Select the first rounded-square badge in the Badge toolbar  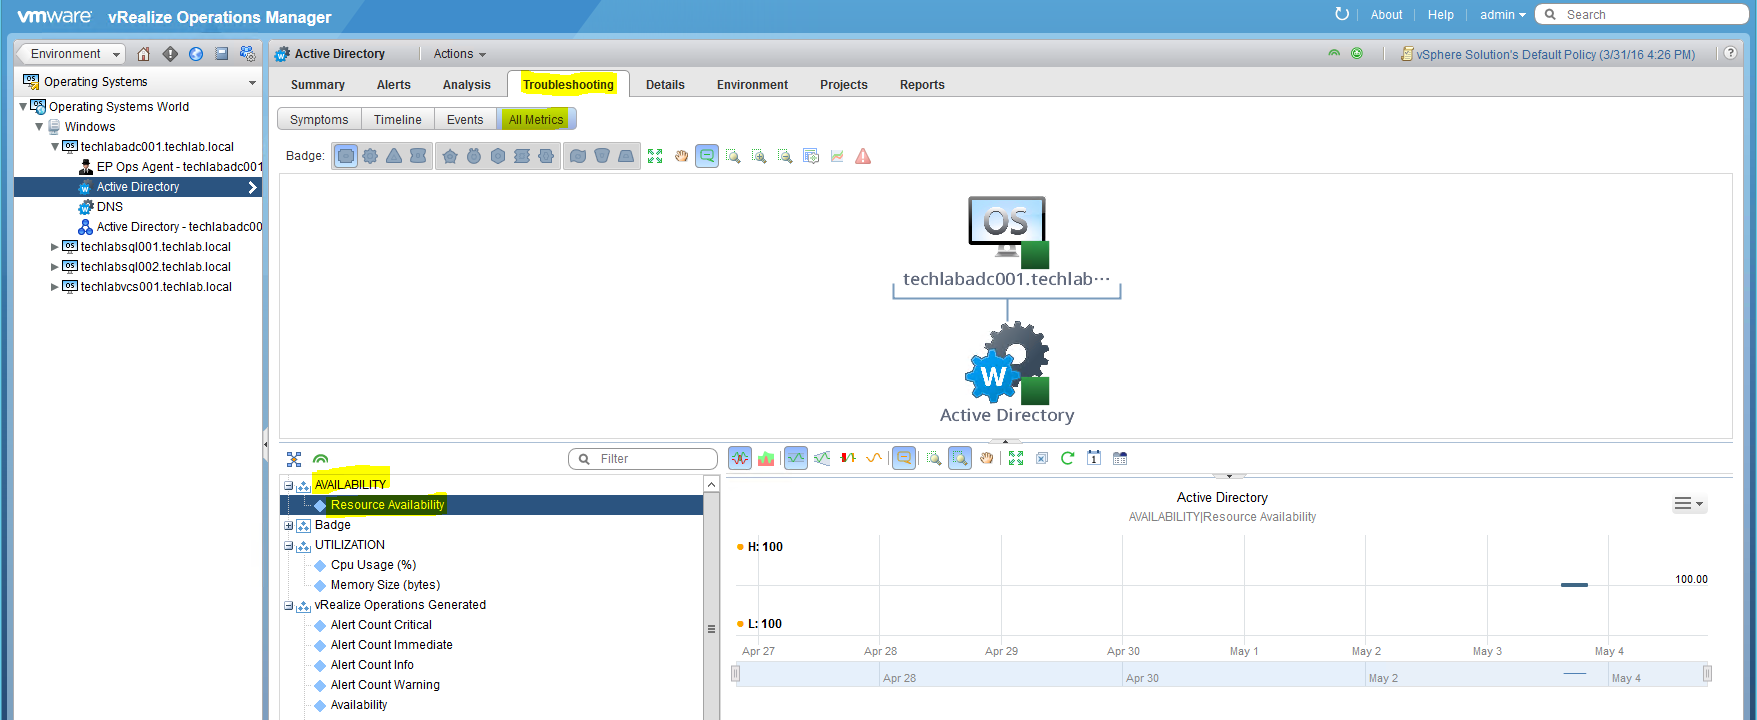(346, 156)
